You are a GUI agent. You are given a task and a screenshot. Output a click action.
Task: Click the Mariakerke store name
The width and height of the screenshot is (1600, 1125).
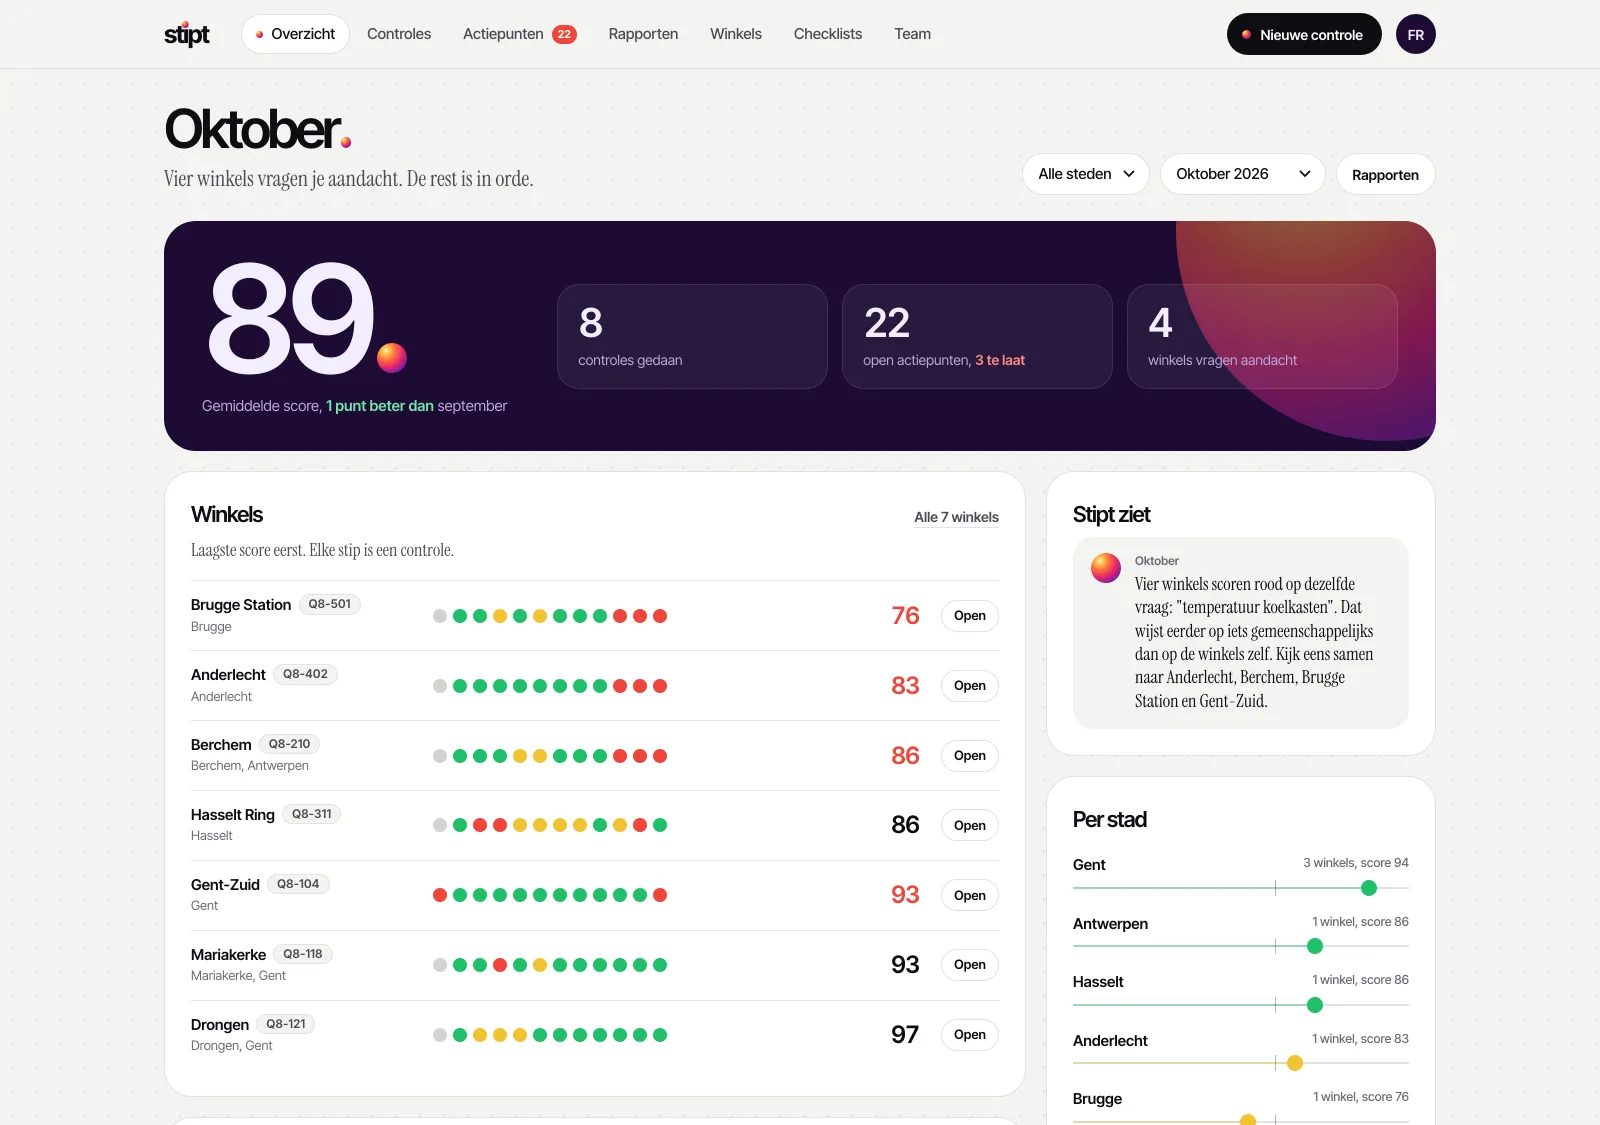[x=228, y=955]
